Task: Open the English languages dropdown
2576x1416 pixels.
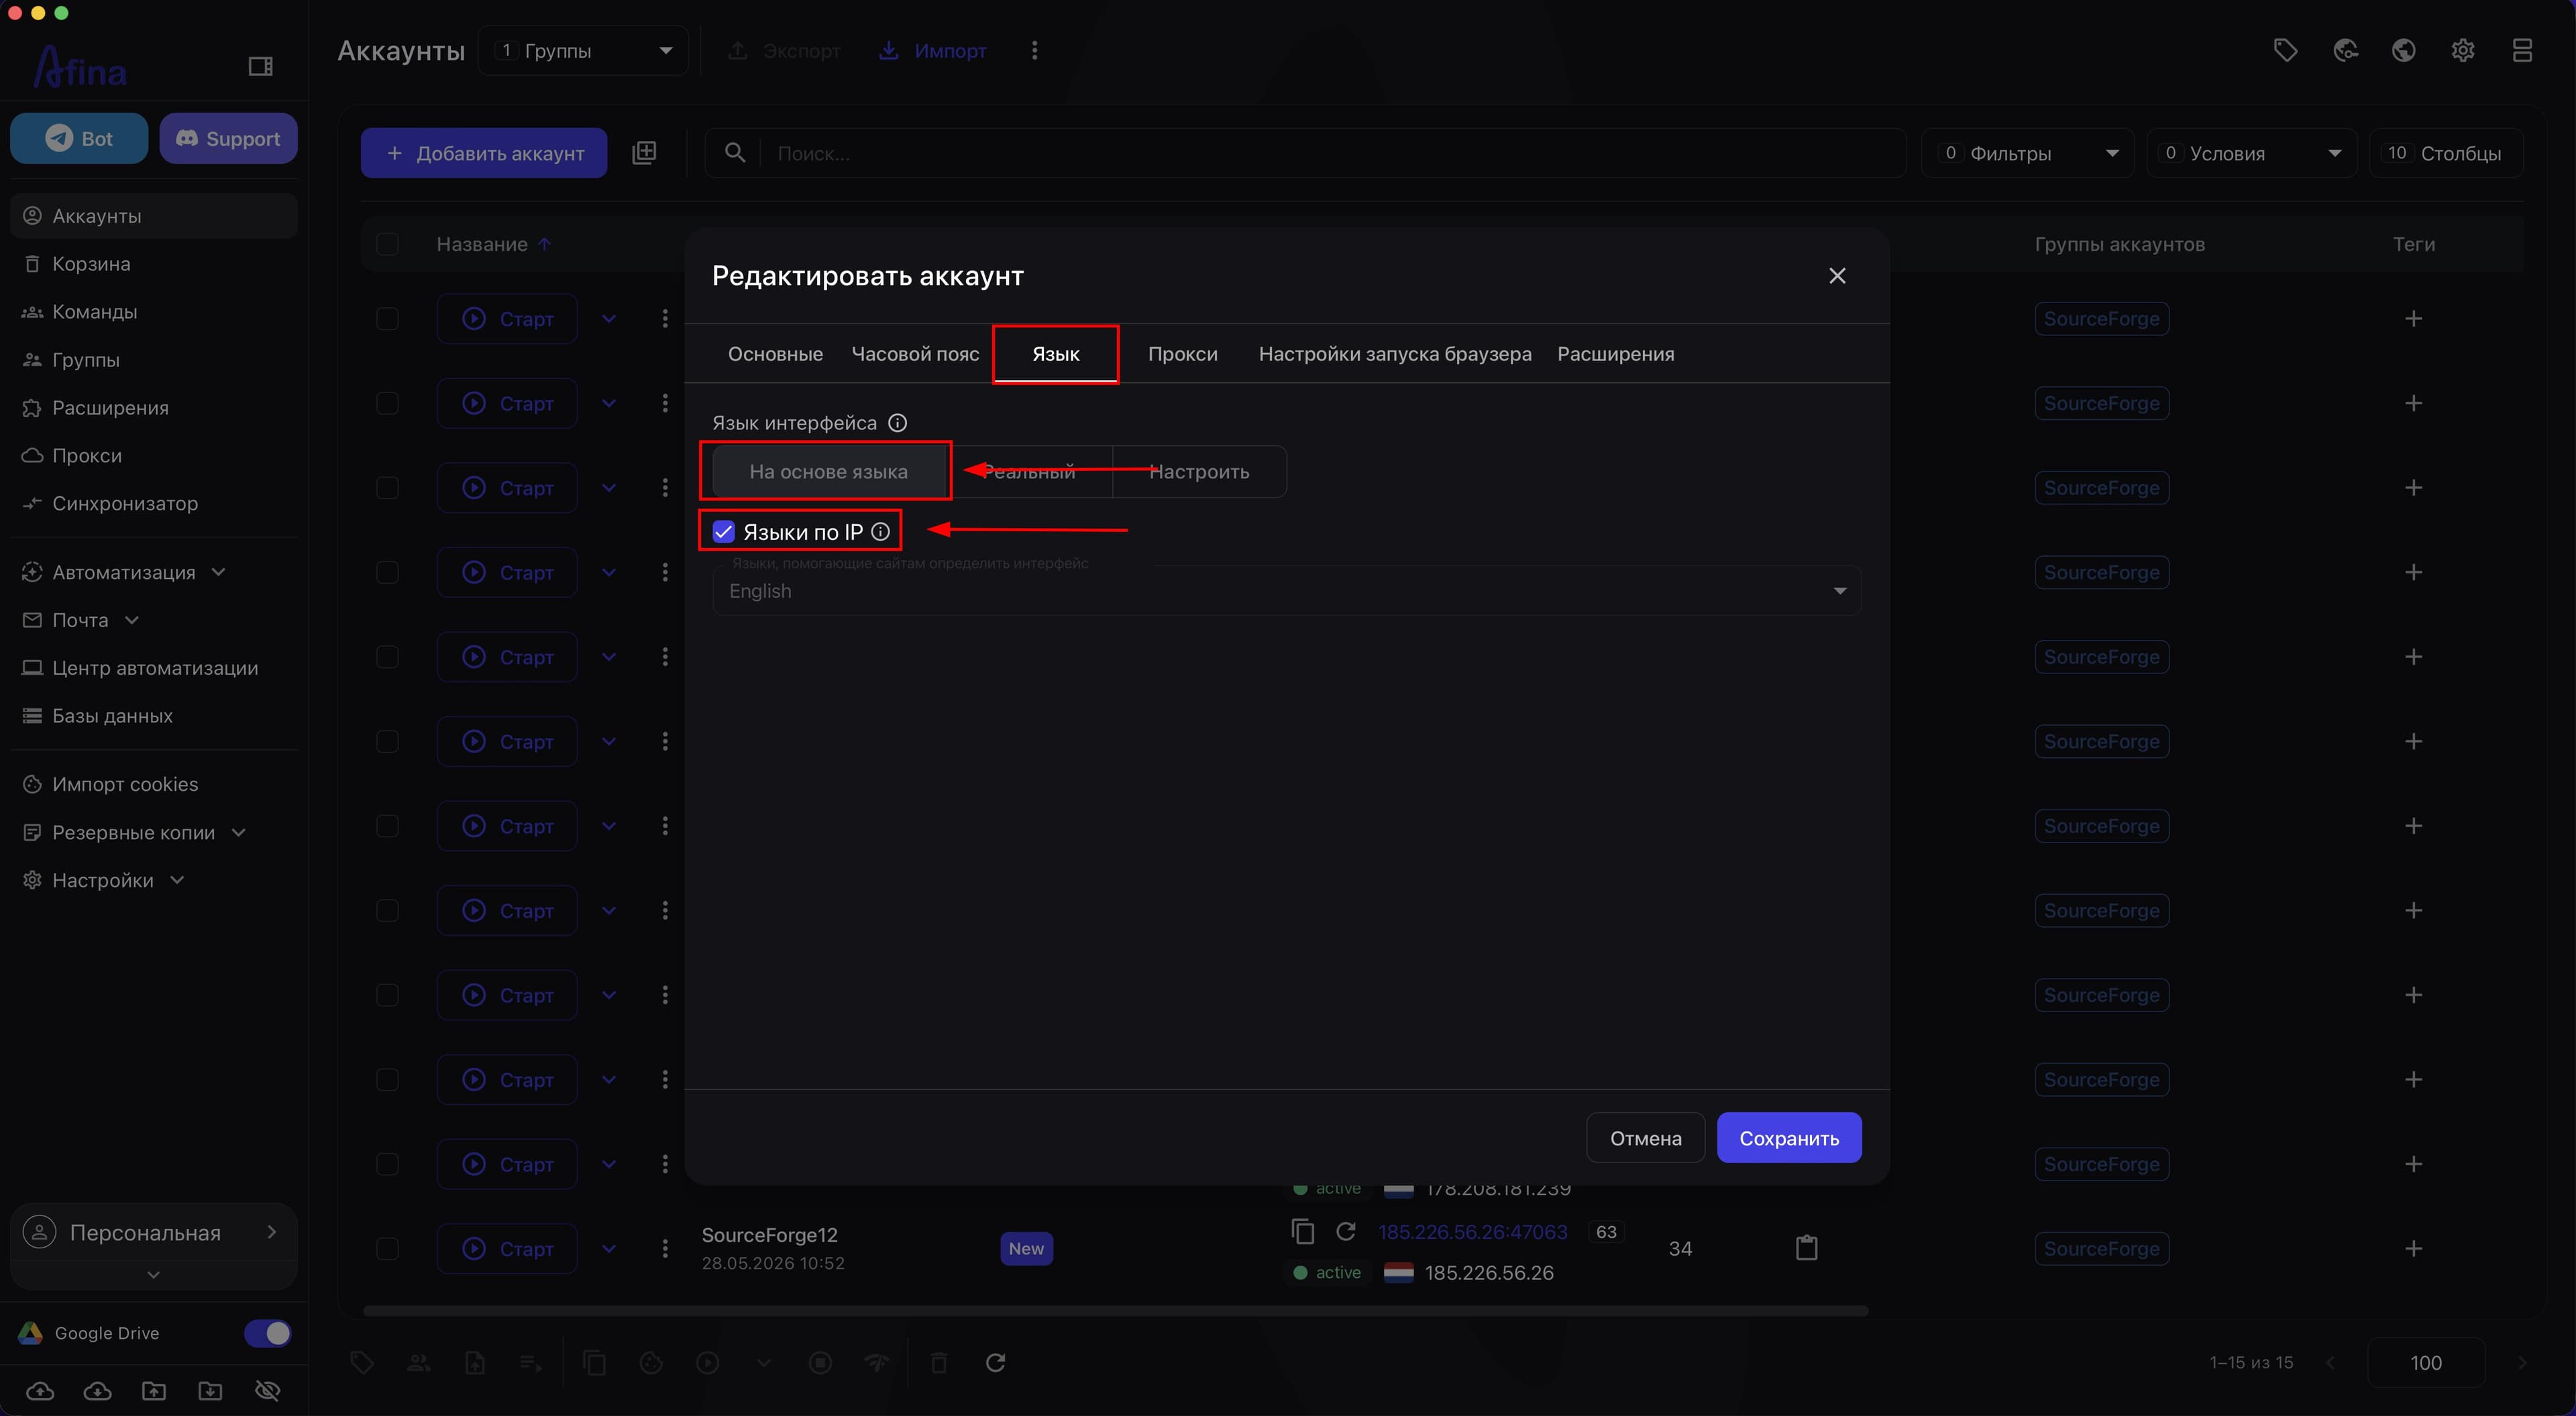Action: tap(1286, 591)
